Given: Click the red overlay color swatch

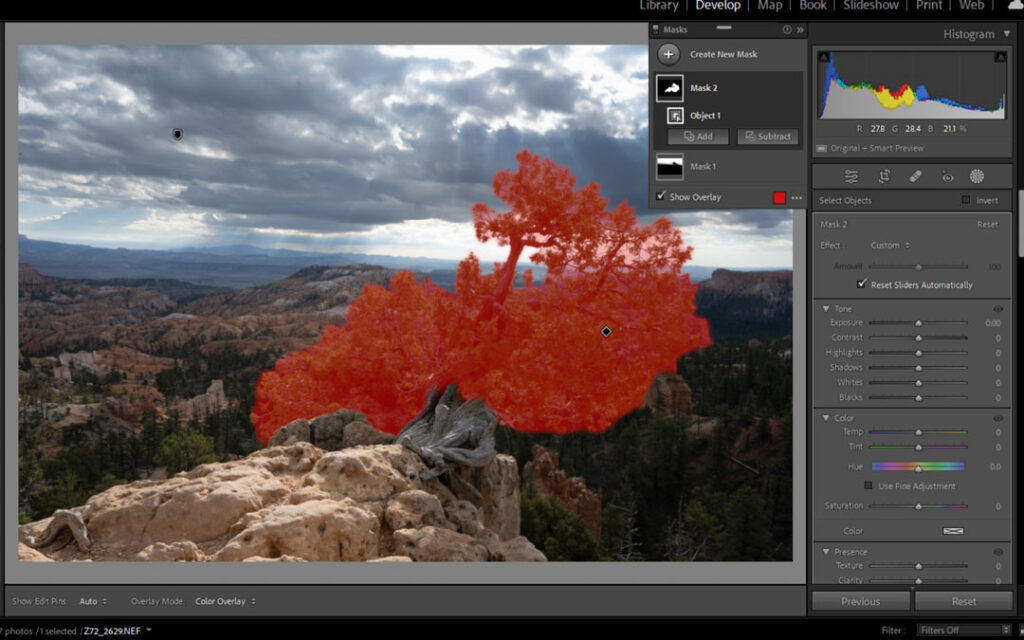Looking at the screenshot, I should [779, 197].
